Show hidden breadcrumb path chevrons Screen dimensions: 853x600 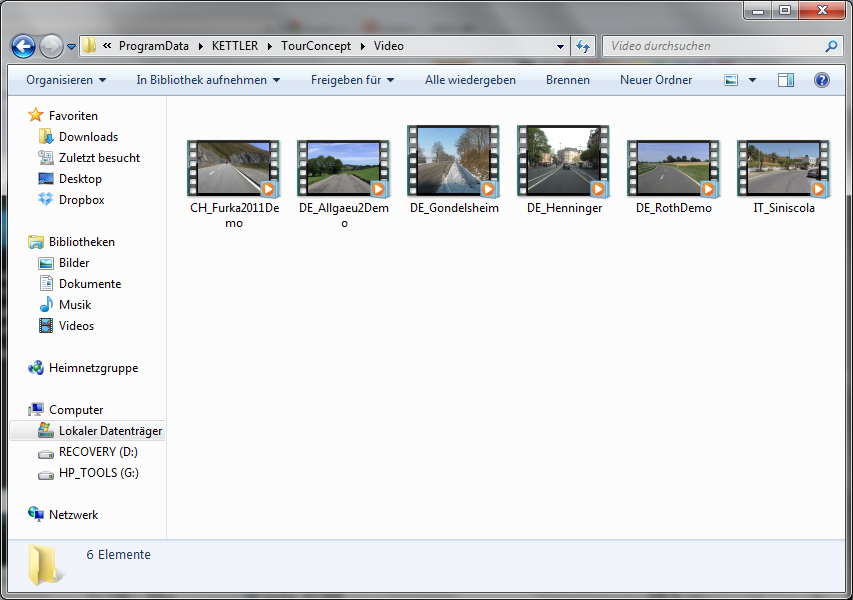(107, 46)
